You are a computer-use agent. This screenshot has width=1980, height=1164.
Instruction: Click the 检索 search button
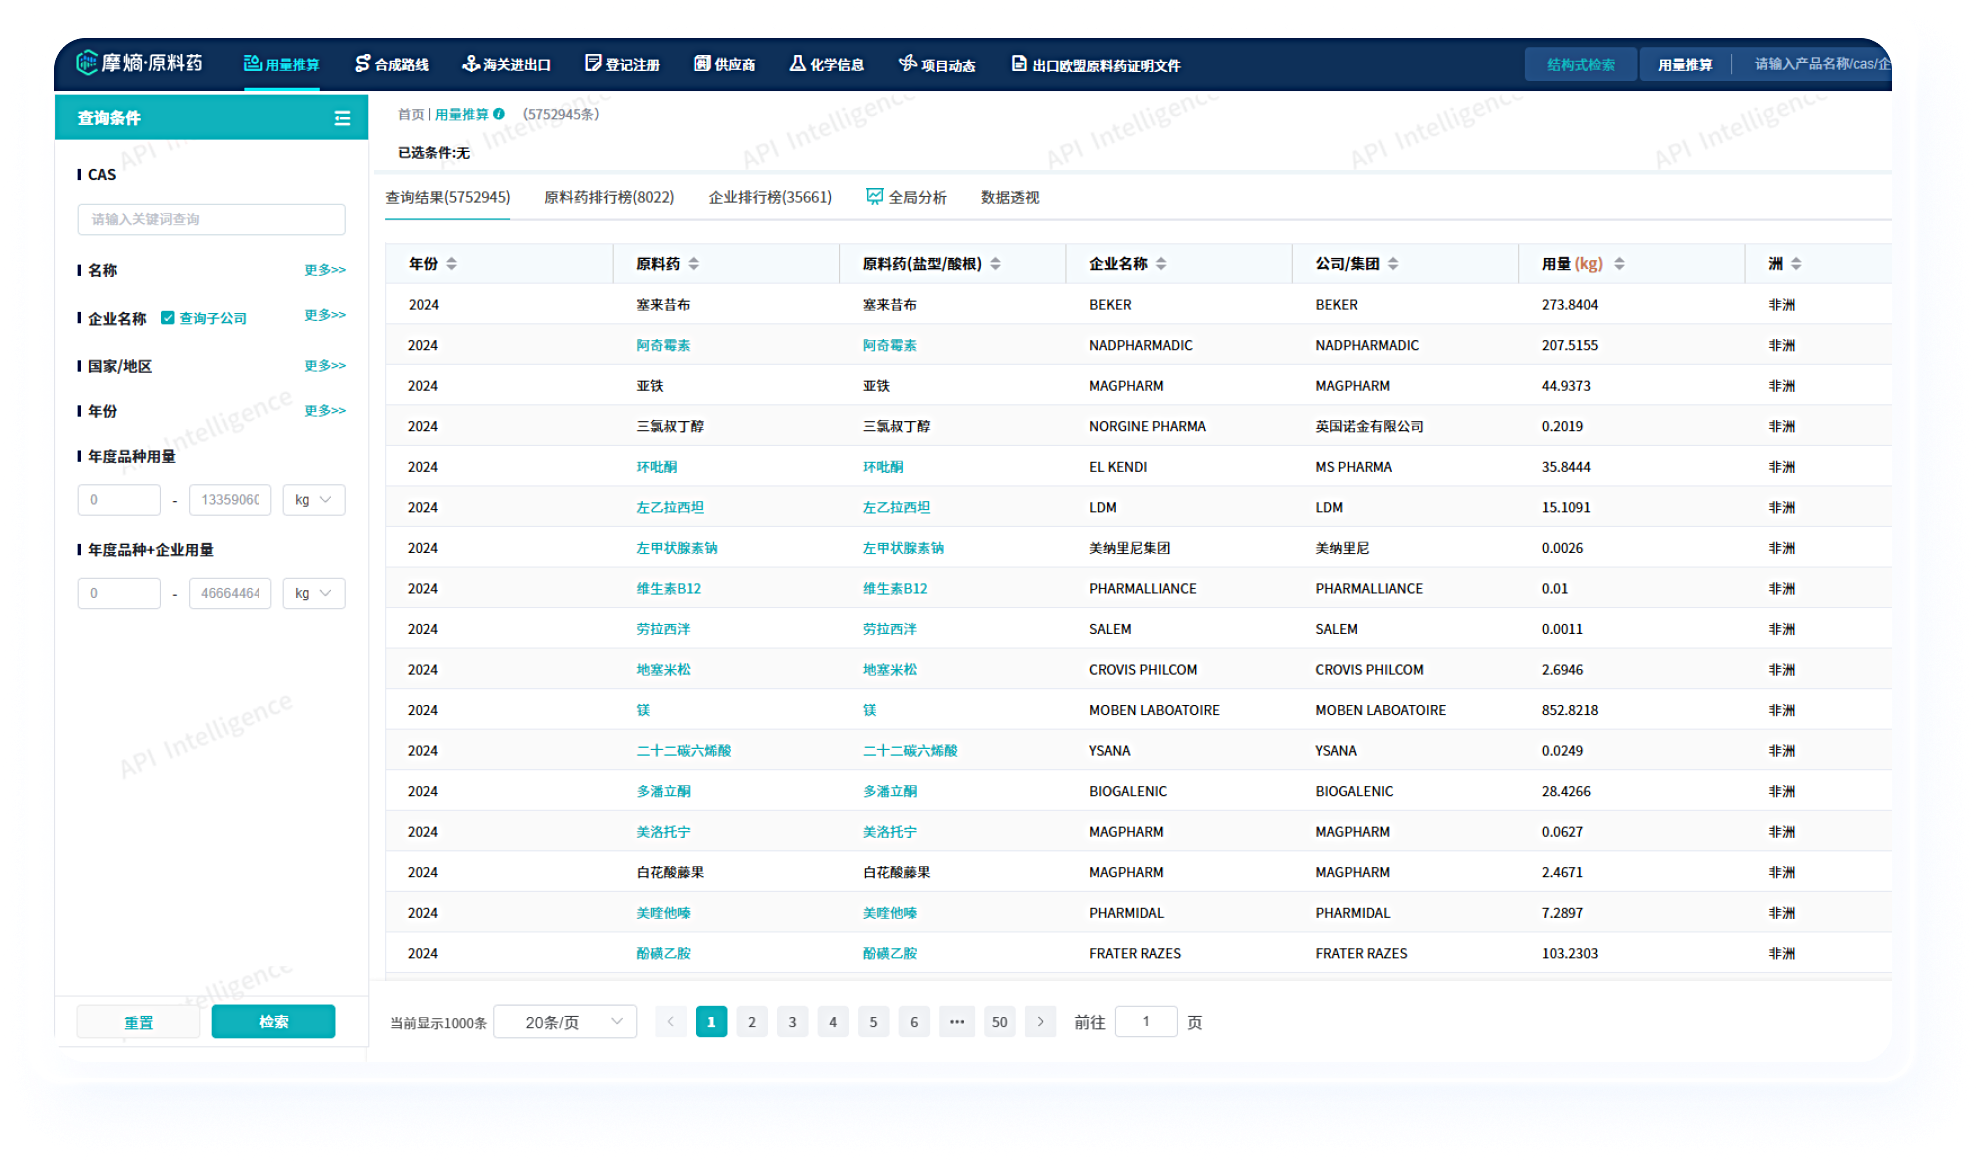273,1022
